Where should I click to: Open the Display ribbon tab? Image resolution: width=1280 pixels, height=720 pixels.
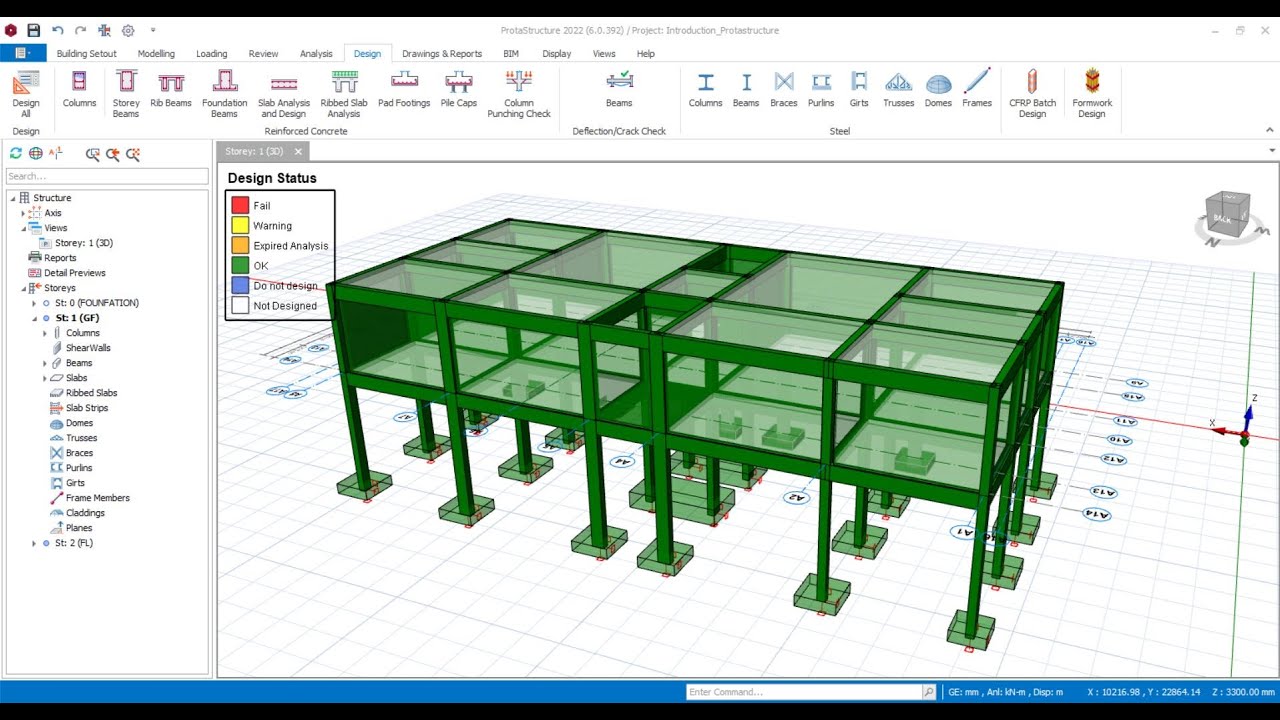click(557, 54)
